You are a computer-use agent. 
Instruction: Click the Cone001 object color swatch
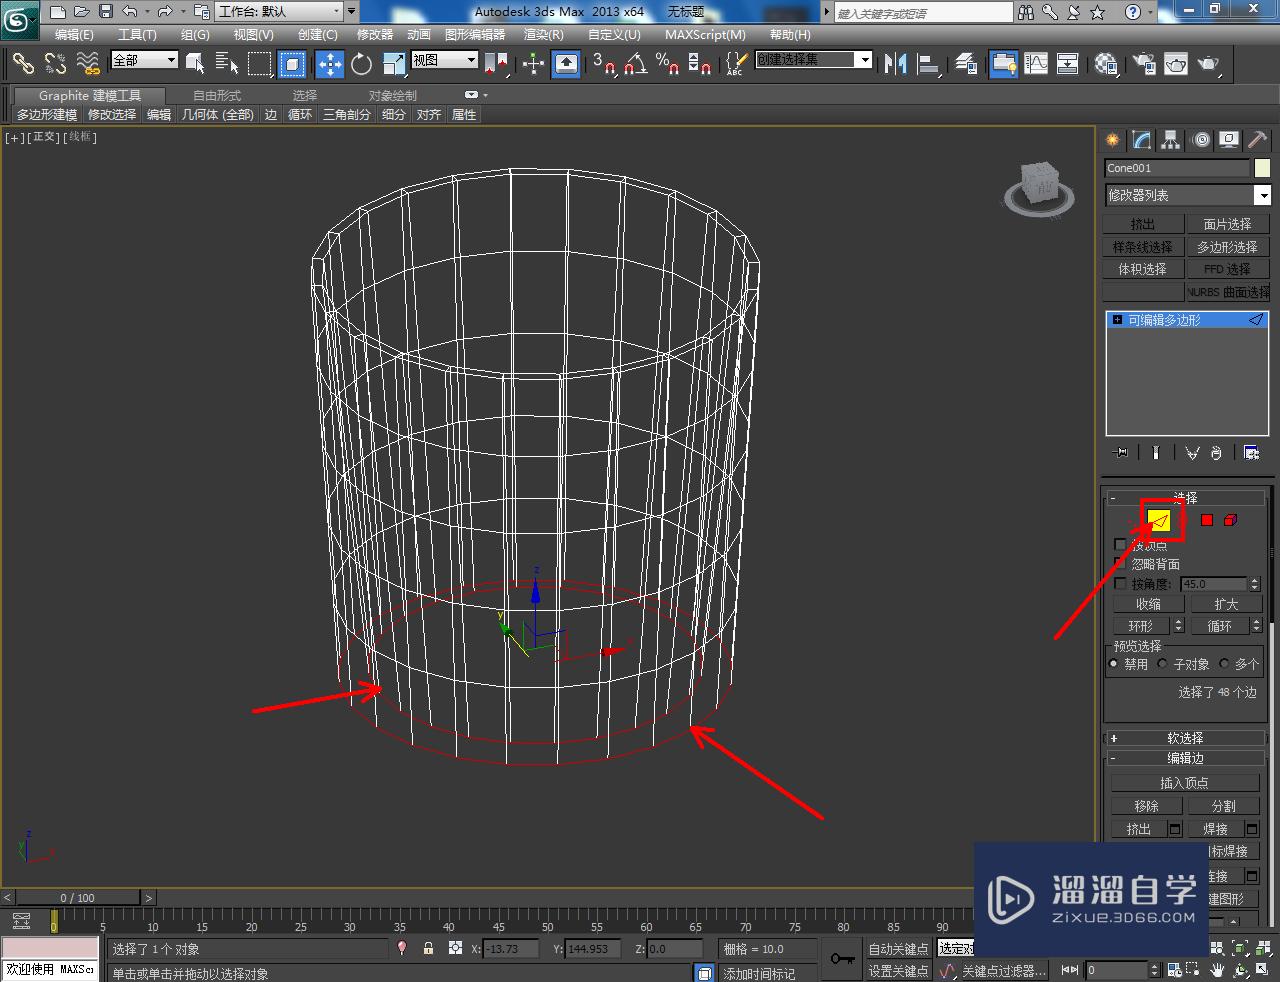1263,168
